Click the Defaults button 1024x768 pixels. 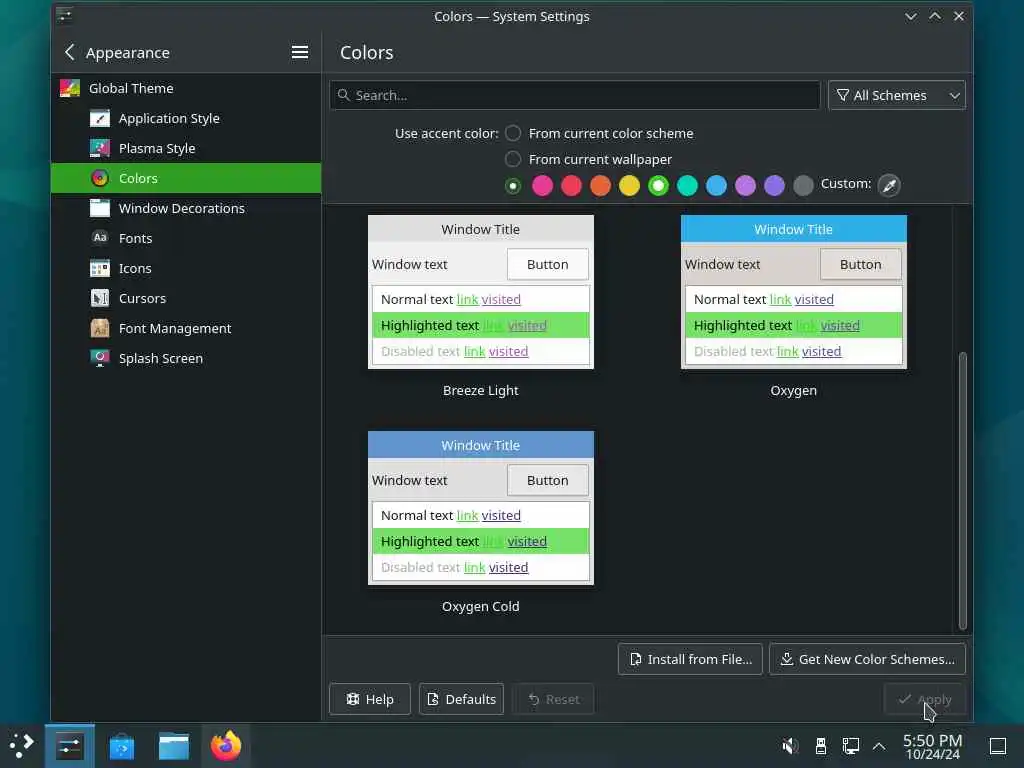461,699
